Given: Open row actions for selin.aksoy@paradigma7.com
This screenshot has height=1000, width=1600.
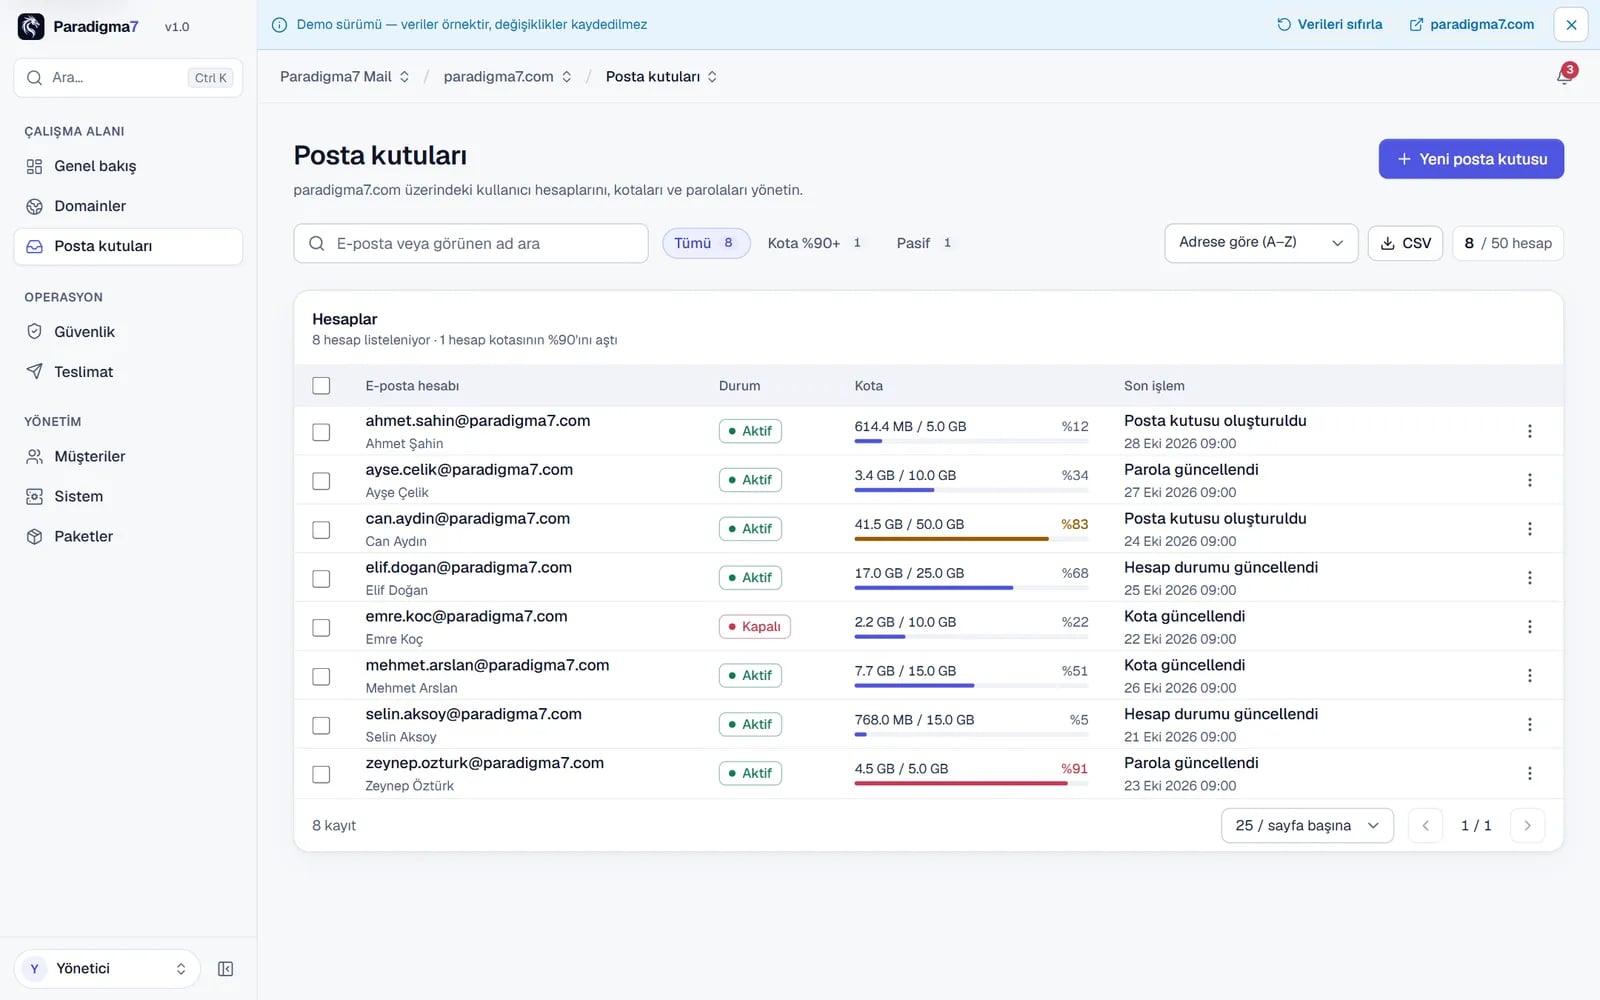Looking at the screenshot, I should 1529,725.
